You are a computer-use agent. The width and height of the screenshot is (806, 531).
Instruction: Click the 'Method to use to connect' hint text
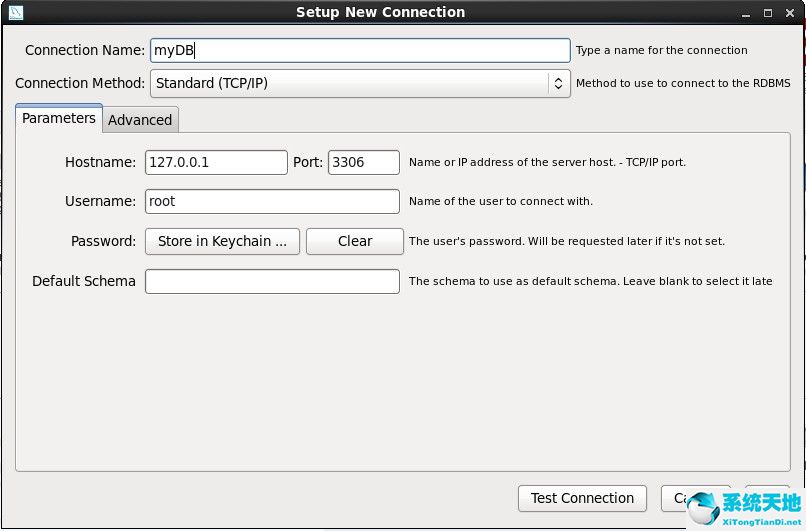coord(683,83)
